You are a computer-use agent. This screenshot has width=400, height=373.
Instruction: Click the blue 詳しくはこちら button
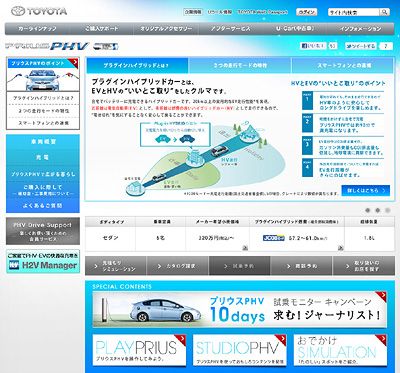coord(366,191)
